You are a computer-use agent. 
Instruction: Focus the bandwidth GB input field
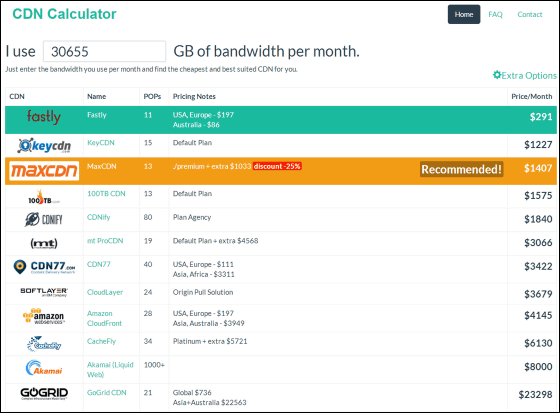tap(104, 51)
